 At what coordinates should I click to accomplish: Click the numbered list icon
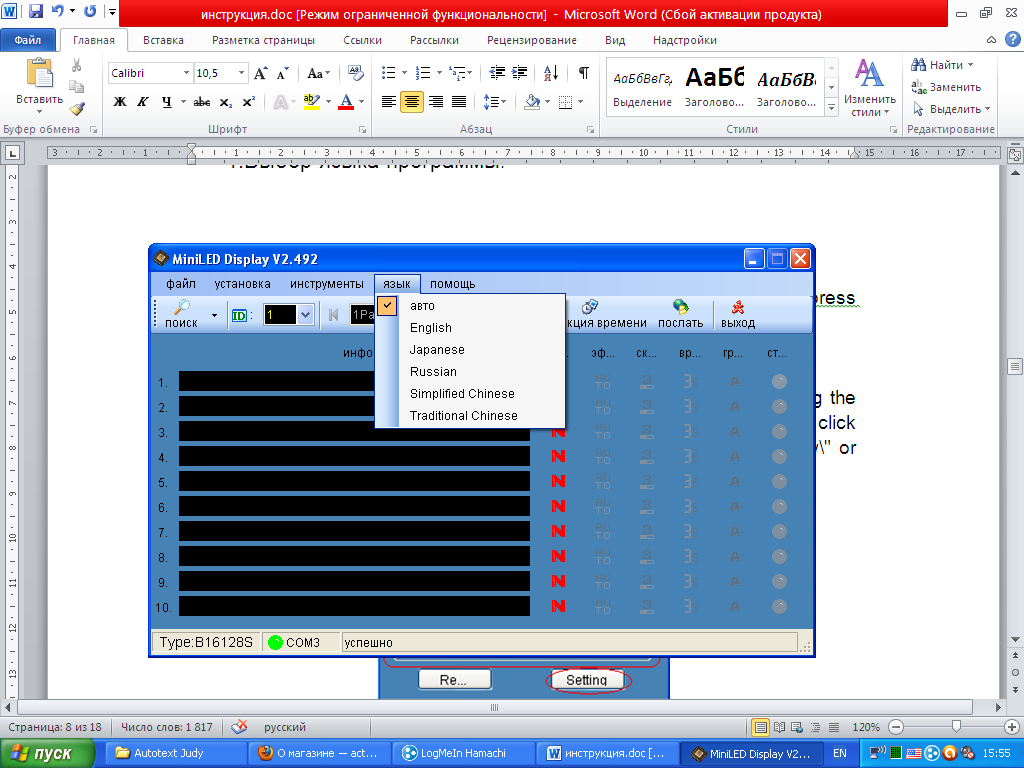[x=423, y=72]
